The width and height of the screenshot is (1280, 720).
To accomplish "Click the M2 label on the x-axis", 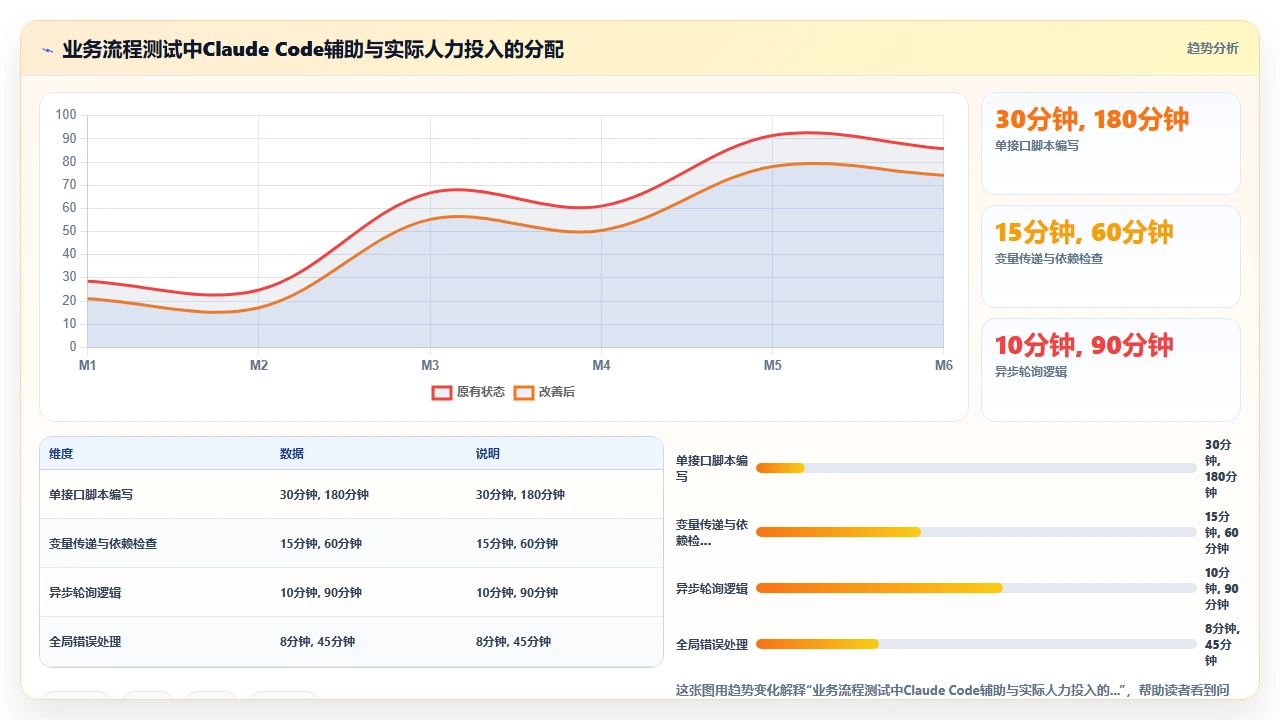I will (259, 366).
